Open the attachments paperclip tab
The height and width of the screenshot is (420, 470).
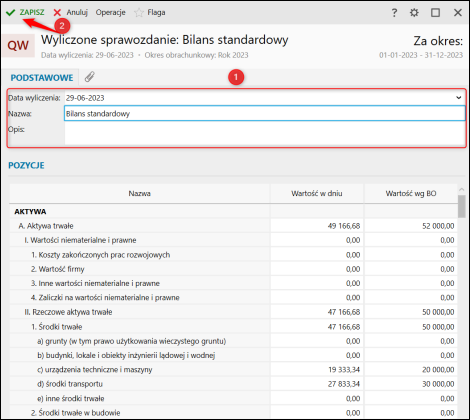tap(89, 77)
